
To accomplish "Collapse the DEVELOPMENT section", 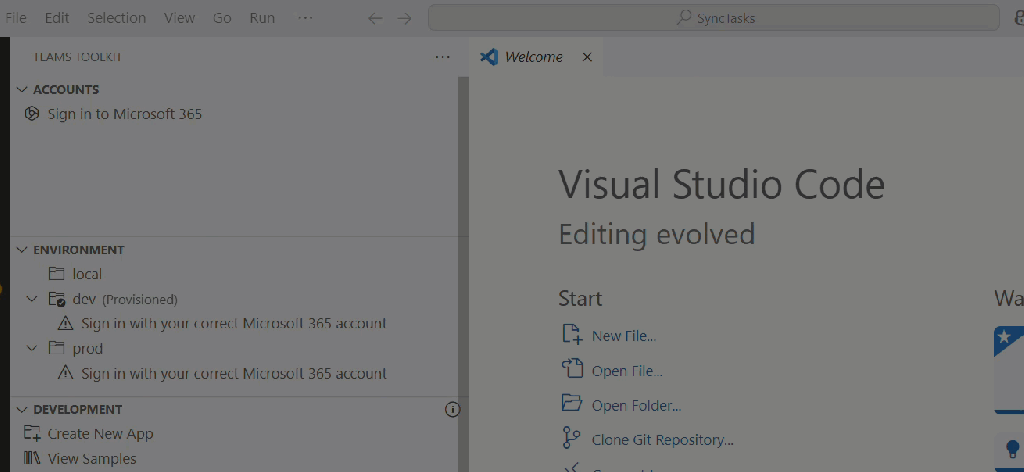I will pos(22,409).
